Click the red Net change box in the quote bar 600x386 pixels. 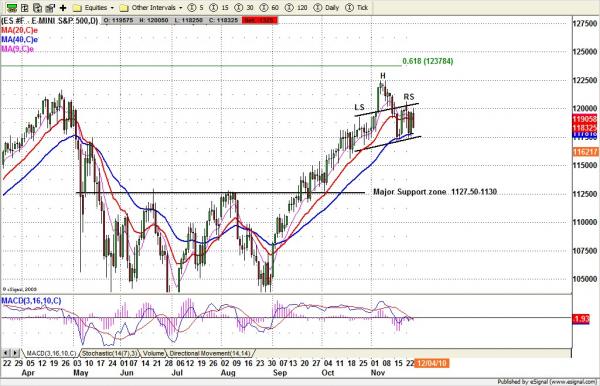point(259,20)
